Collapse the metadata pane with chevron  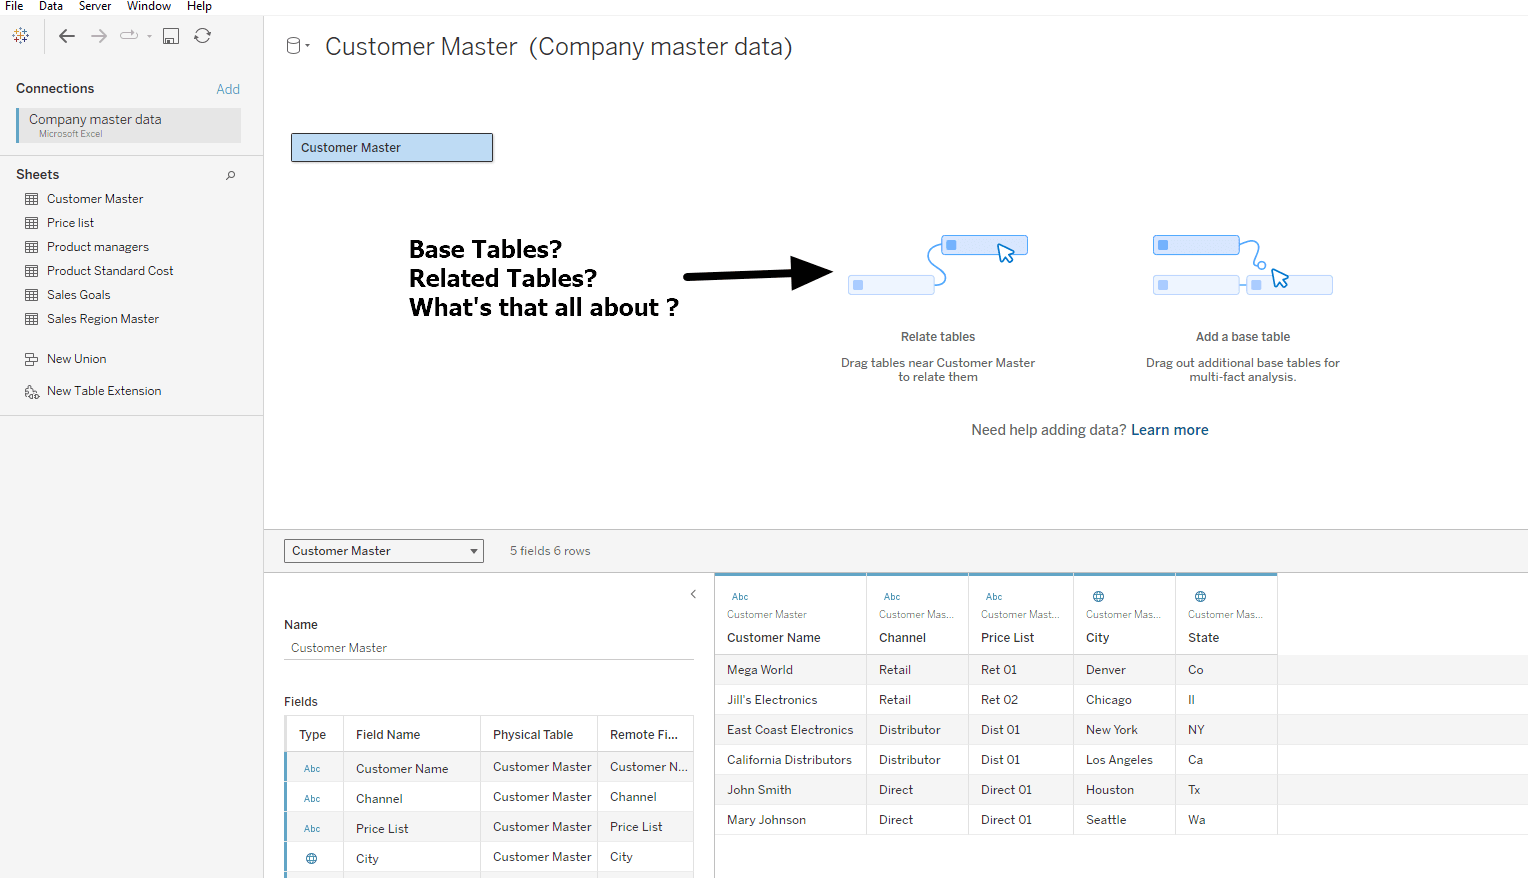(693, 594)
